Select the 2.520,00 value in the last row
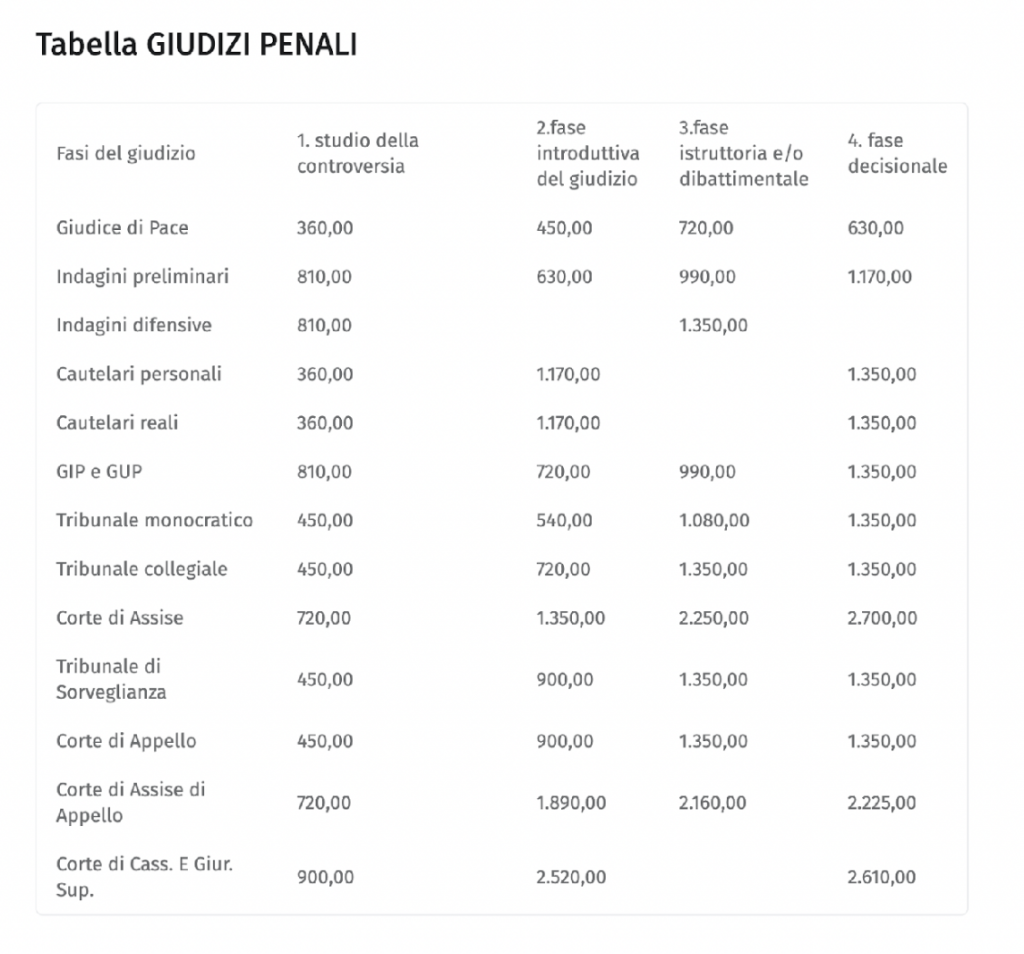The image size is (1024, 954). [571, 877]
